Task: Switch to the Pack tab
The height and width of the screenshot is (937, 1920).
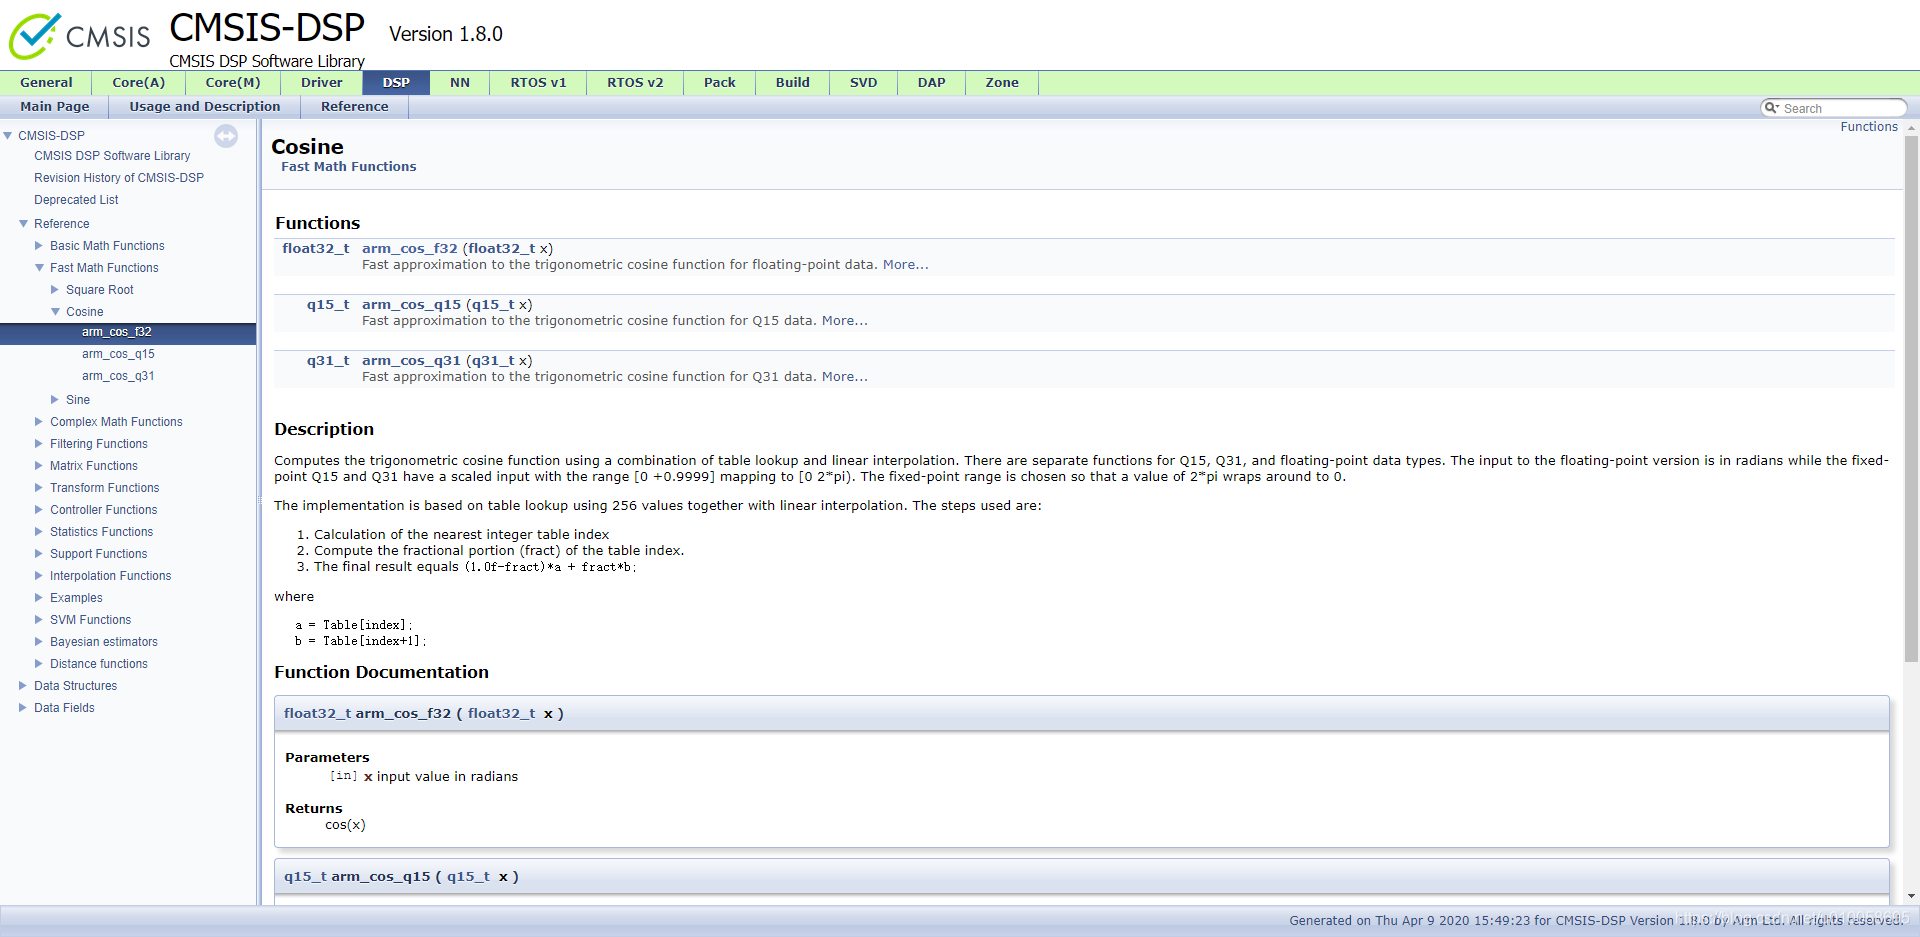Action: (x=720, y=83)
